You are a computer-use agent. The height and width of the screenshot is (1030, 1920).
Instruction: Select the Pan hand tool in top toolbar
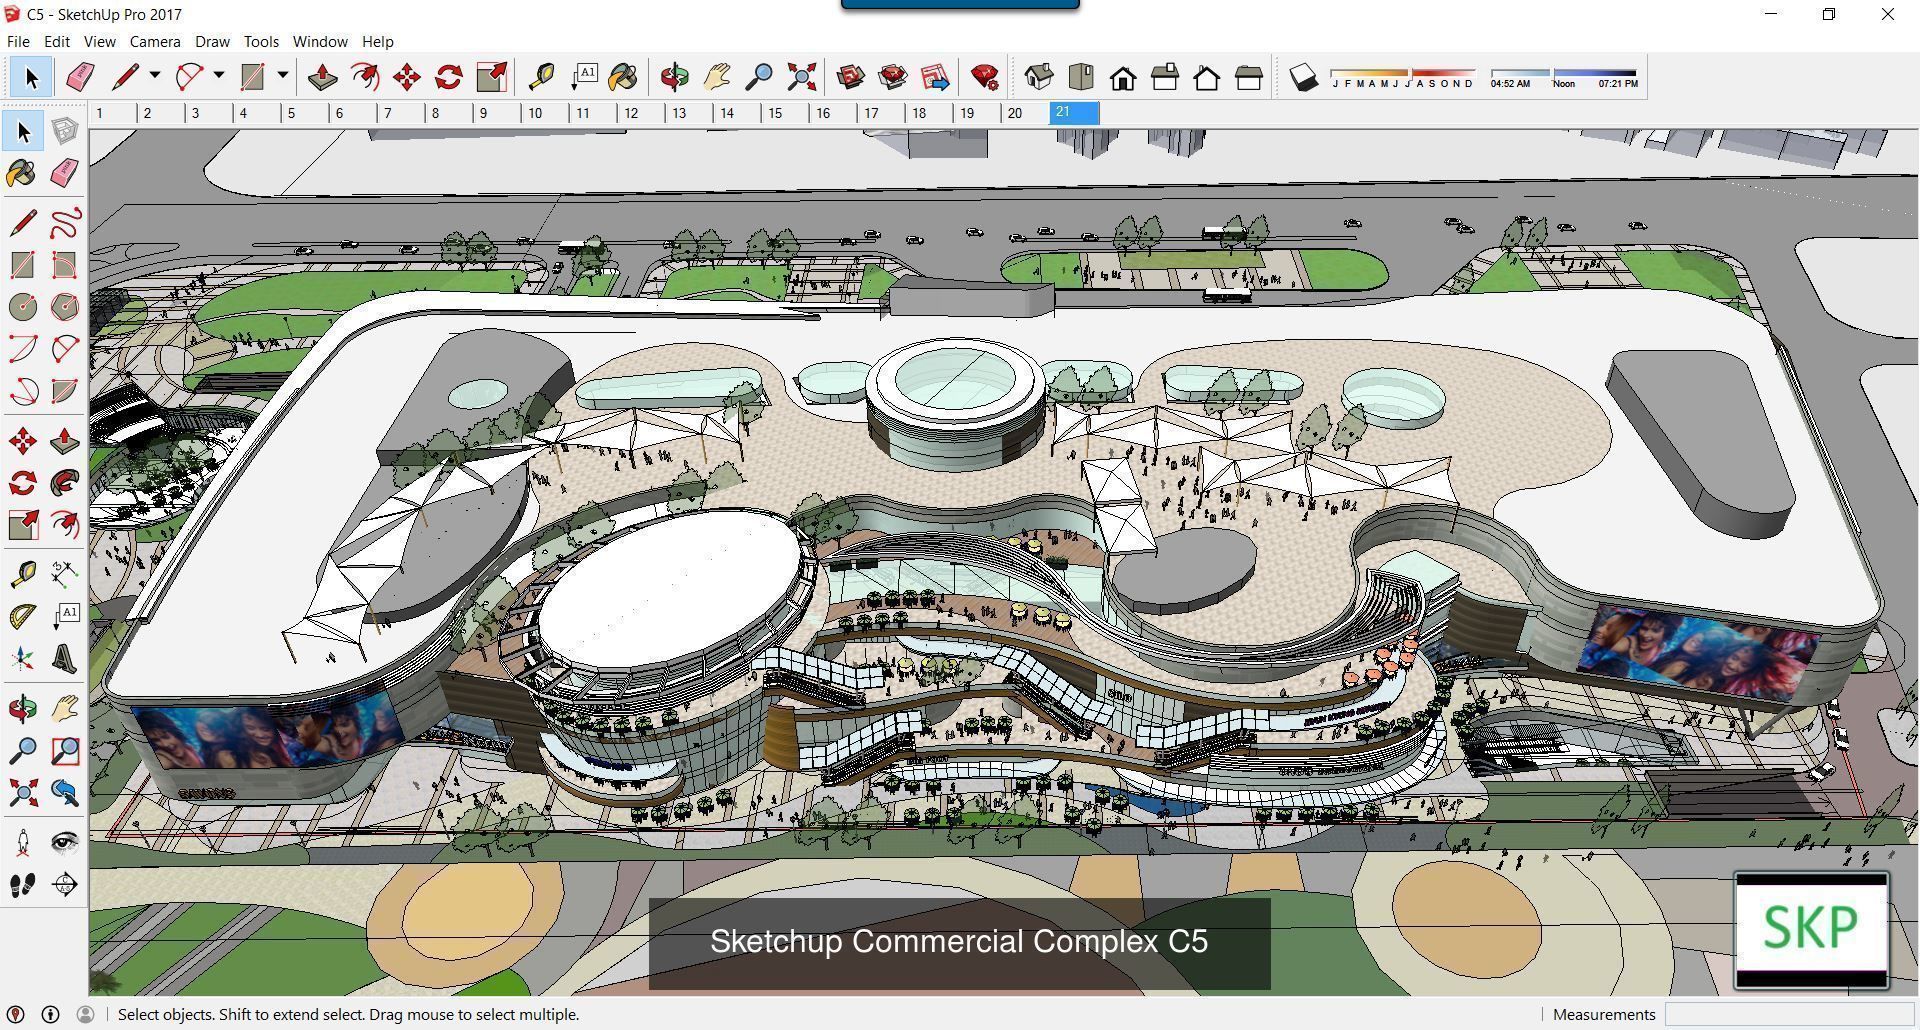pos(717,77)
